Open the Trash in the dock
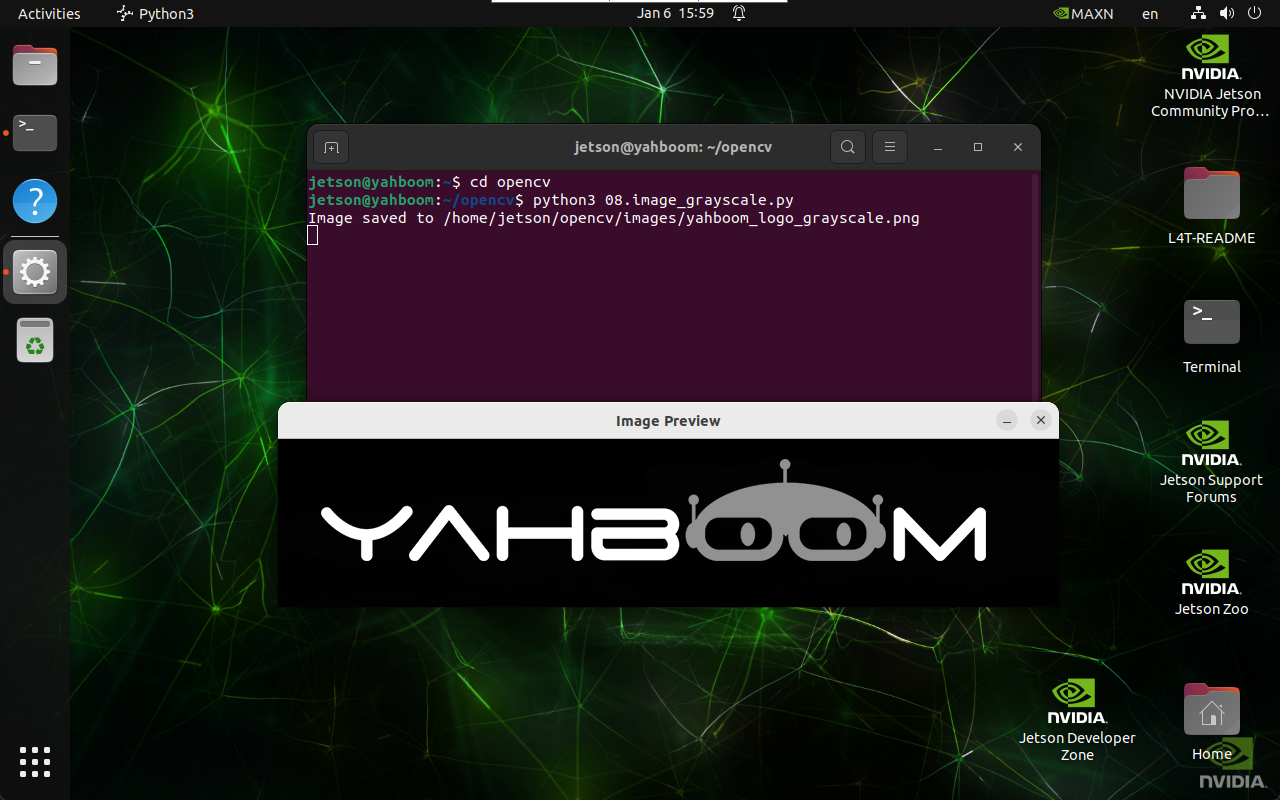Viewport: 1280px width, 800px height. (x=35, y=341)
